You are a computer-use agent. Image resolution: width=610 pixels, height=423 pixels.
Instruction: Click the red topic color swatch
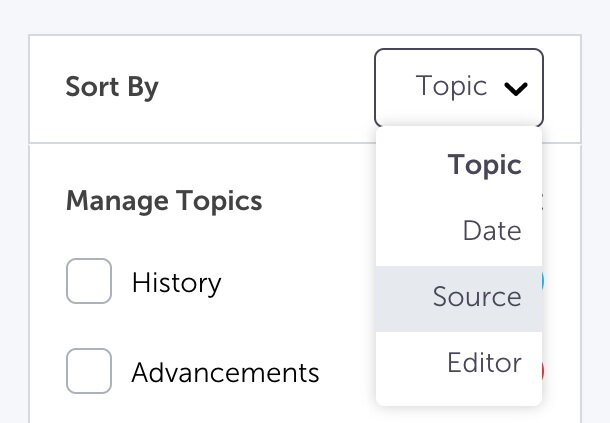(x=543, y=372)
